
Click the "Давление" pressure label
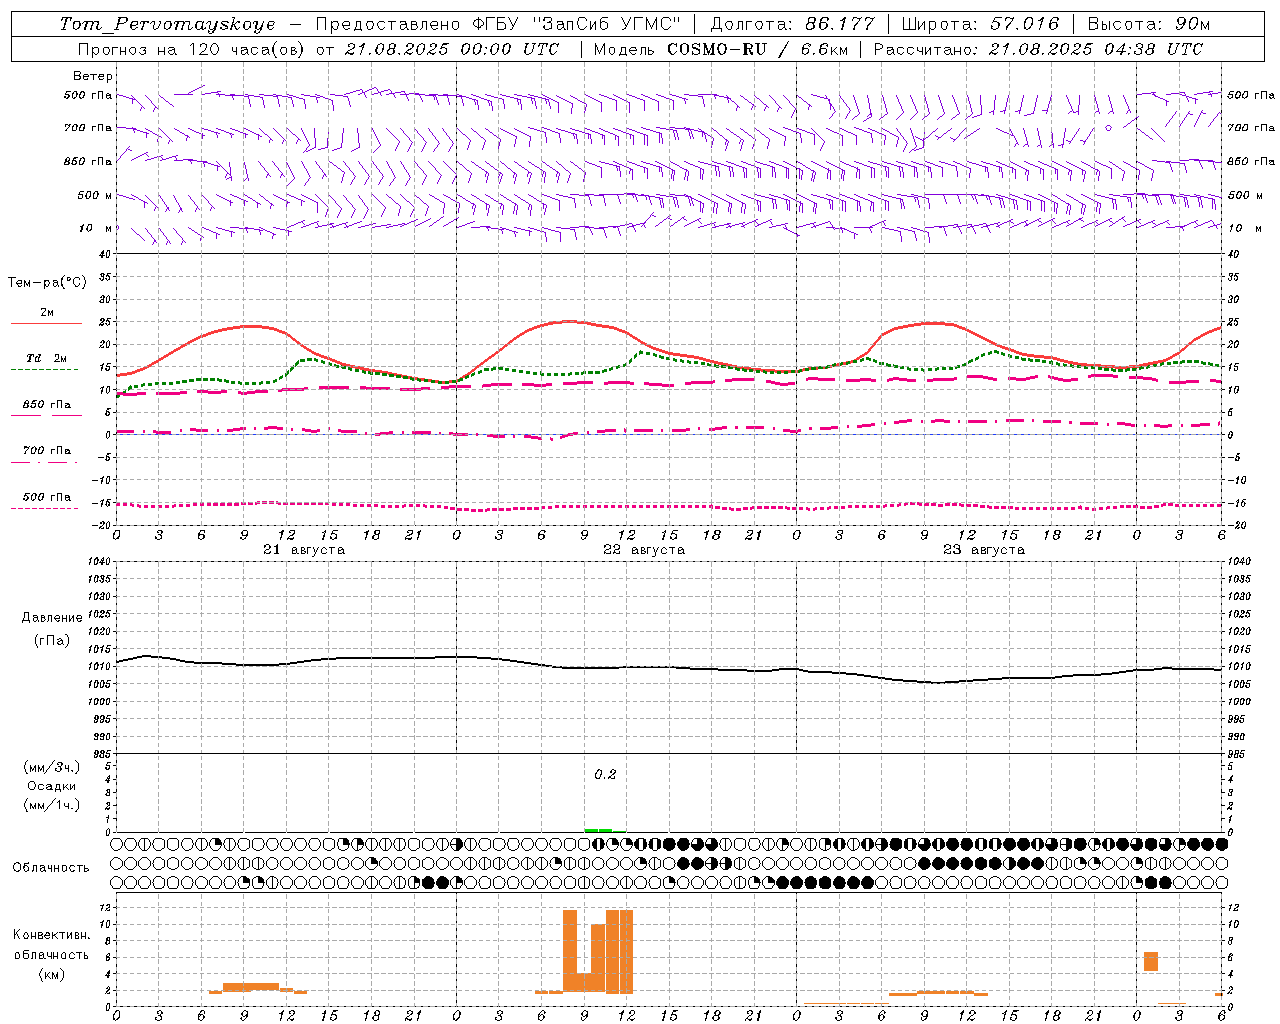tap(52, 618)
